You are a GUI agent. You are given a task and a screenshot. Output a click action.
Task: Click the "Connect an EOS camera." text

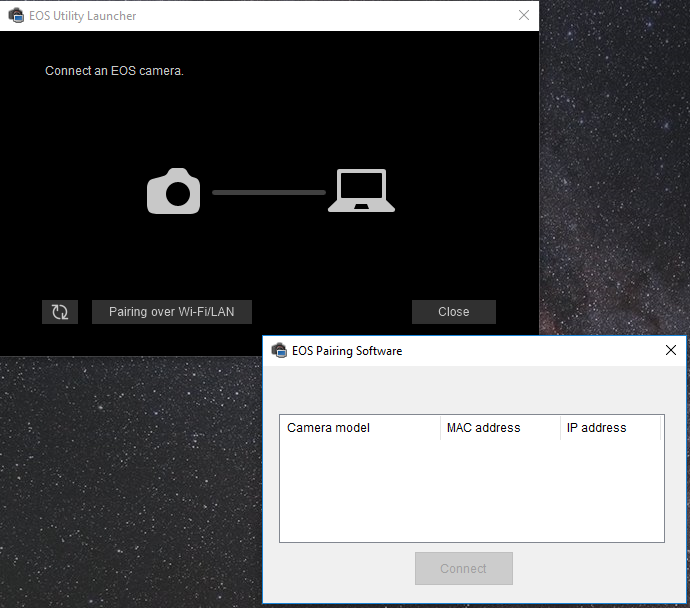tap(114, 72)
